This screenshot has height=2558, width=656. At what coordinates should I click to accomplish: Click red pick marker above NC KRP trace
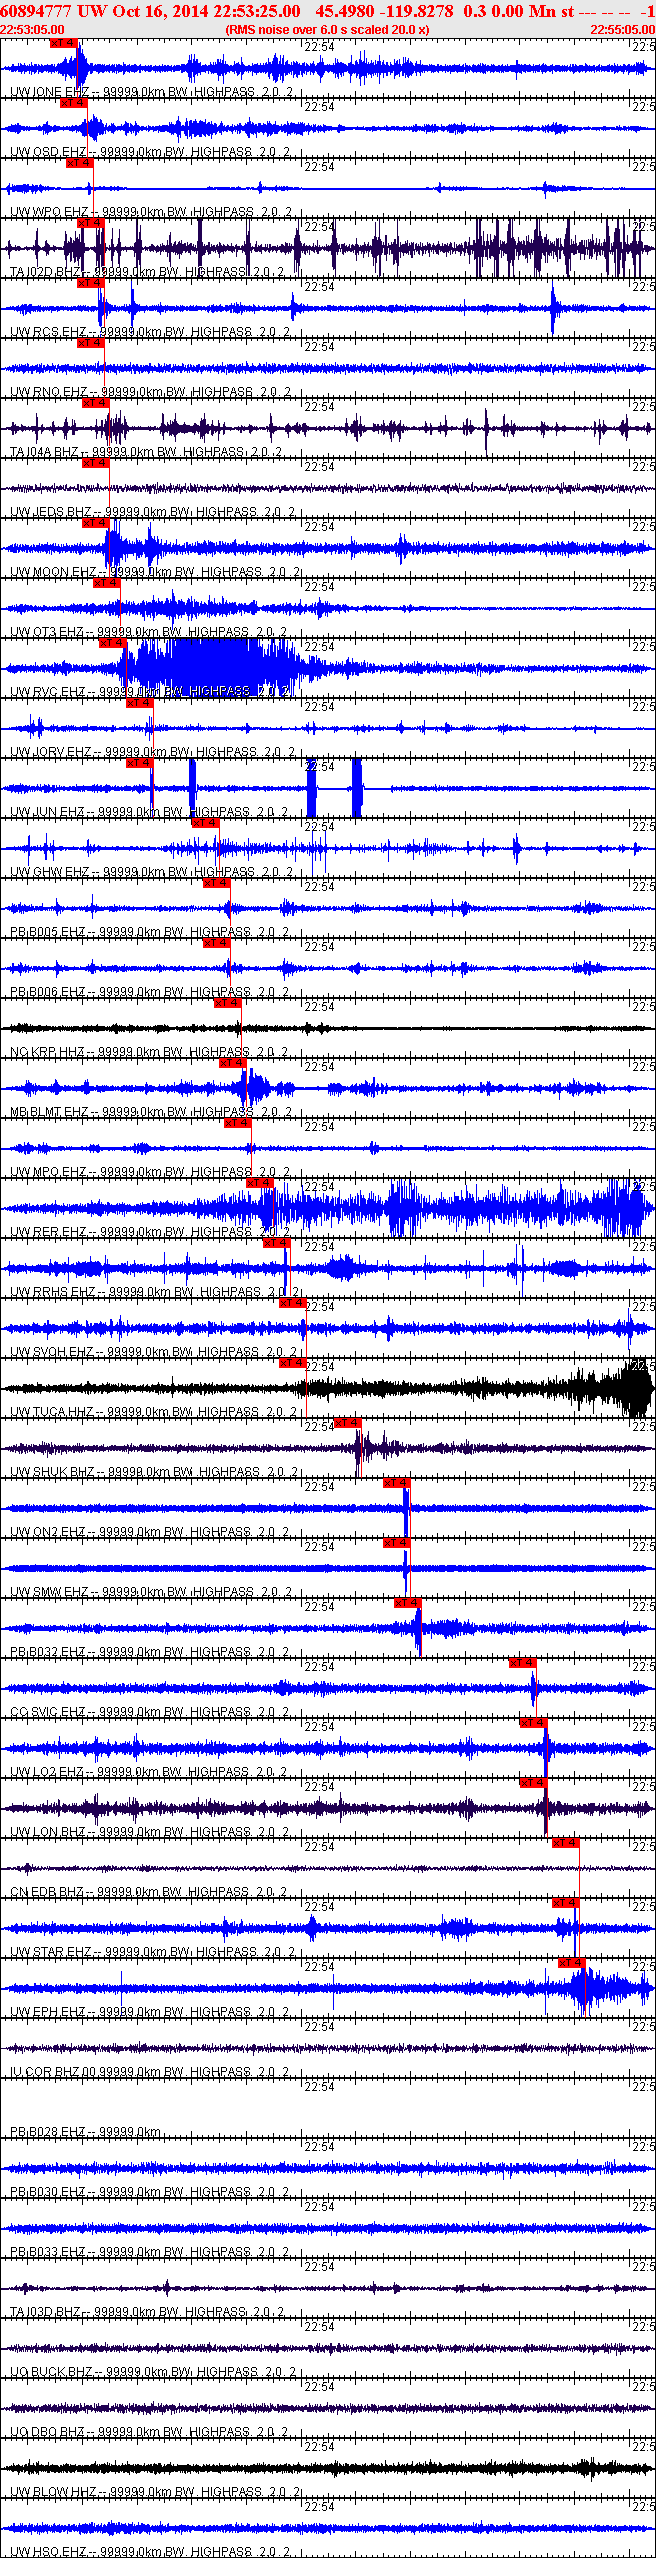point(227,1003)
